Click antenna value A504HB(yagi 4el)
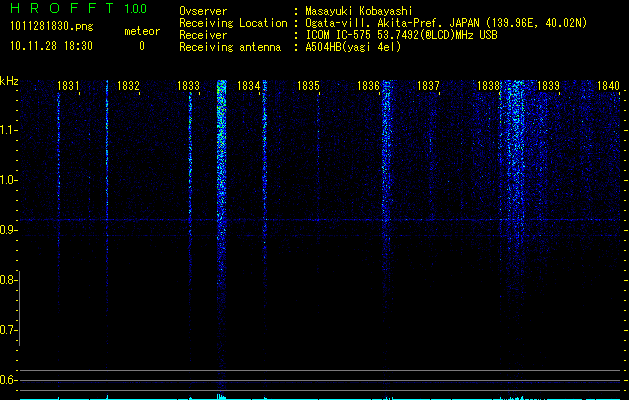 click(x=353, y=47)
